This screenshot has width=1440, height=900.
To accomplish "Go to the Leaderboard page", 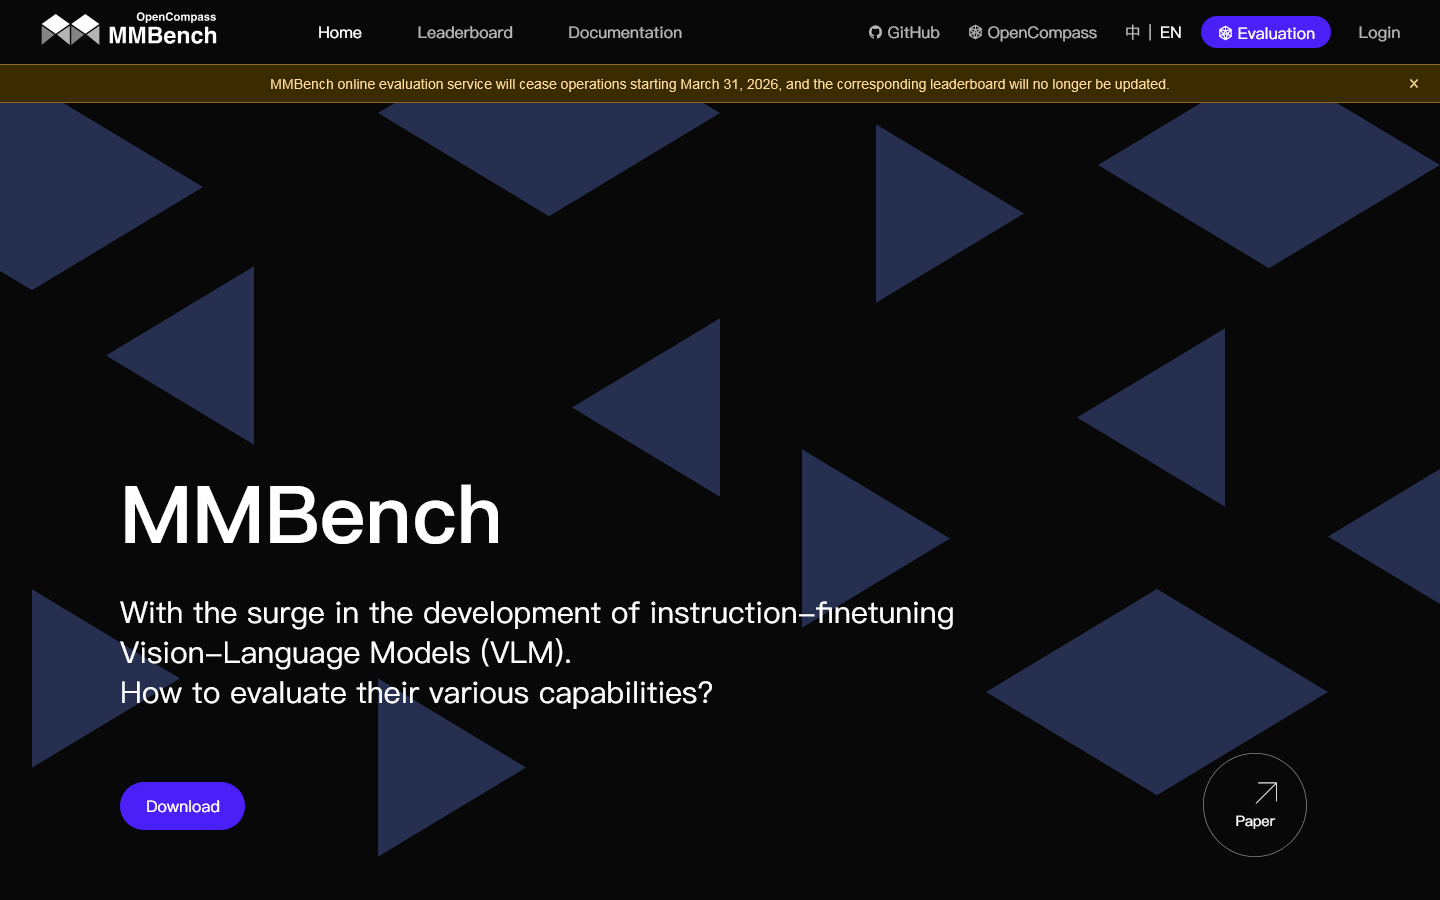I will [465, 32].
